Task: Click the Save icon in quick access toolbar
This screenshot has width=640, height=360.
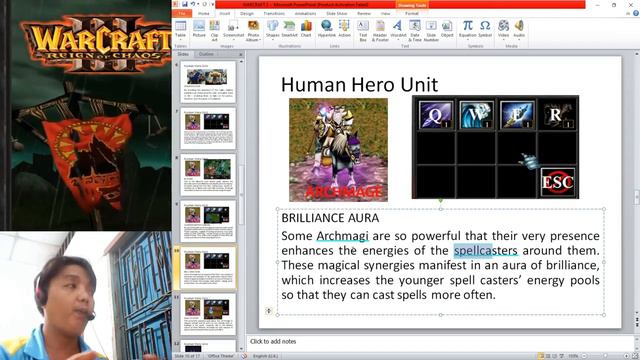Action: pos(185,4)
